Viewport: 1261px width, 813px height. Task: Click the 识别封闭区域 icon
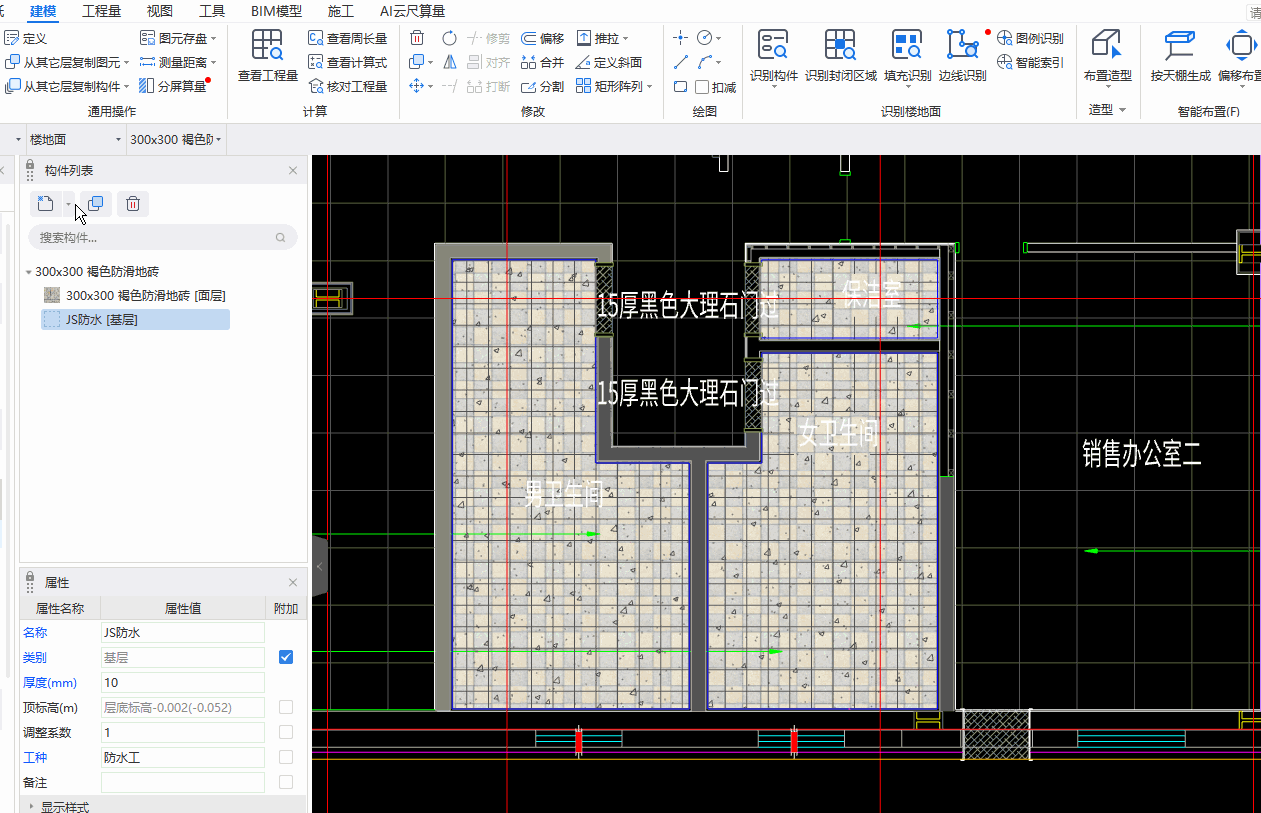click(840, 56)
